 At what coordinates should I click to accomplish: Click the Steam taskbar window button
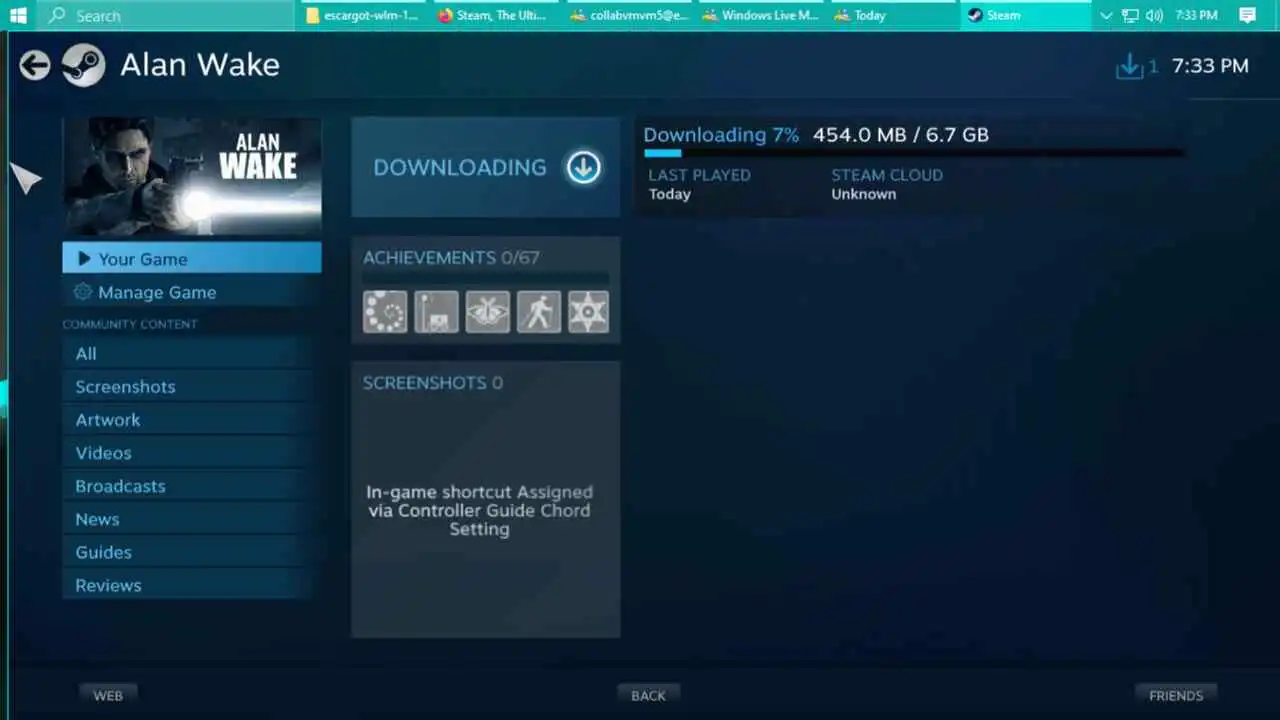[x=1026, y=15]
